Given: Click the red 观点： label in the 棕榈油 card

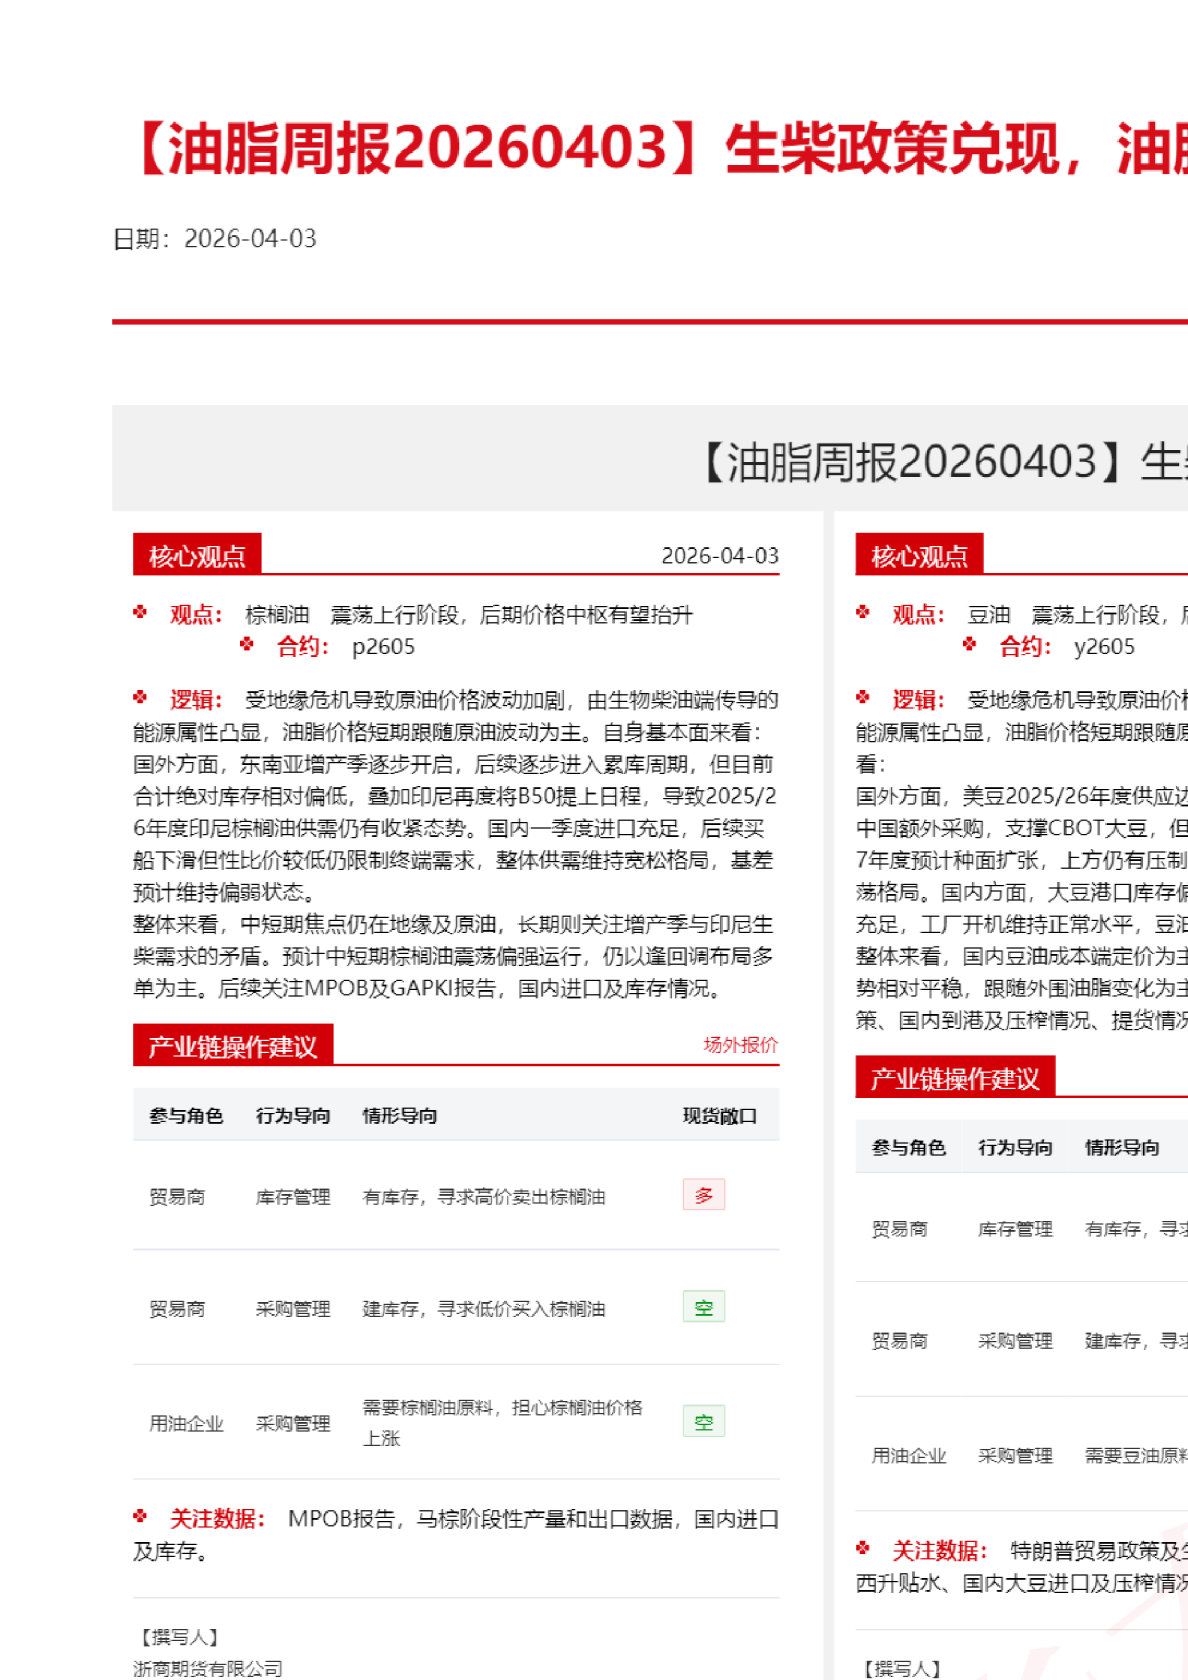Looking at the screenshot, I should click(x=197, y=614).
